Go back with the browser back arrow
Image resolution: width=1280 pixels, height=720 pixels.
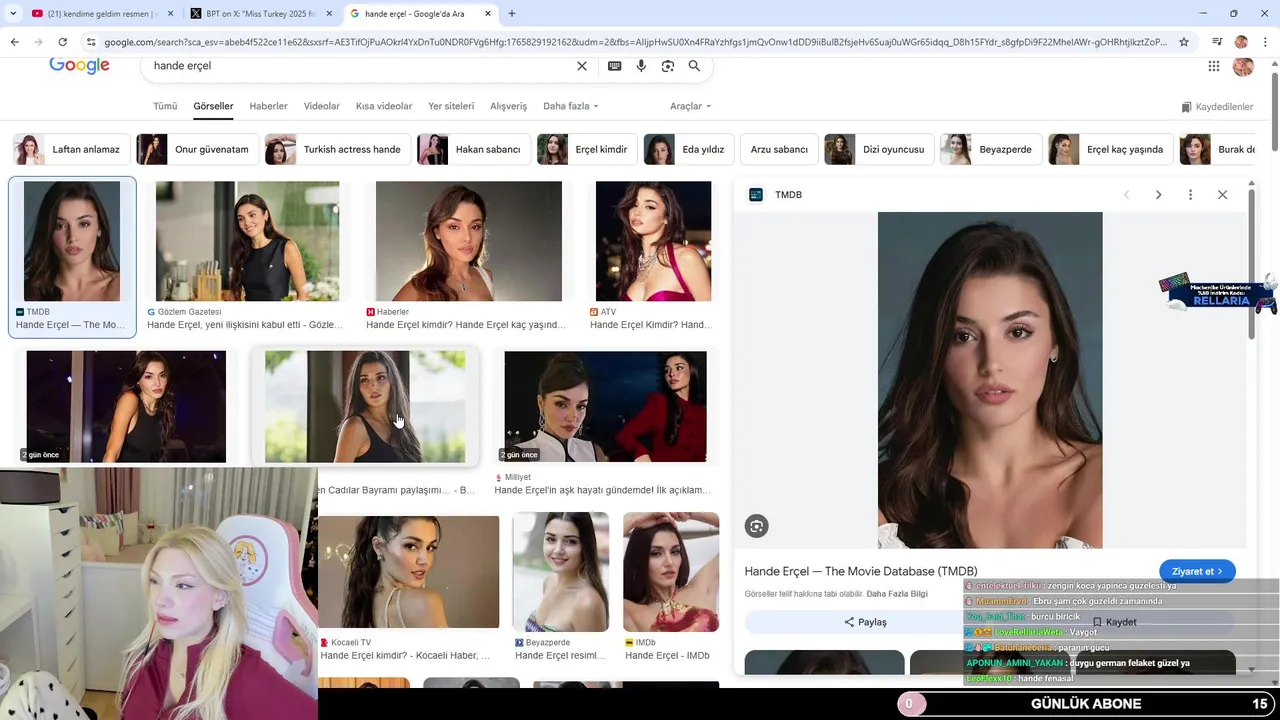click(14, 42)
